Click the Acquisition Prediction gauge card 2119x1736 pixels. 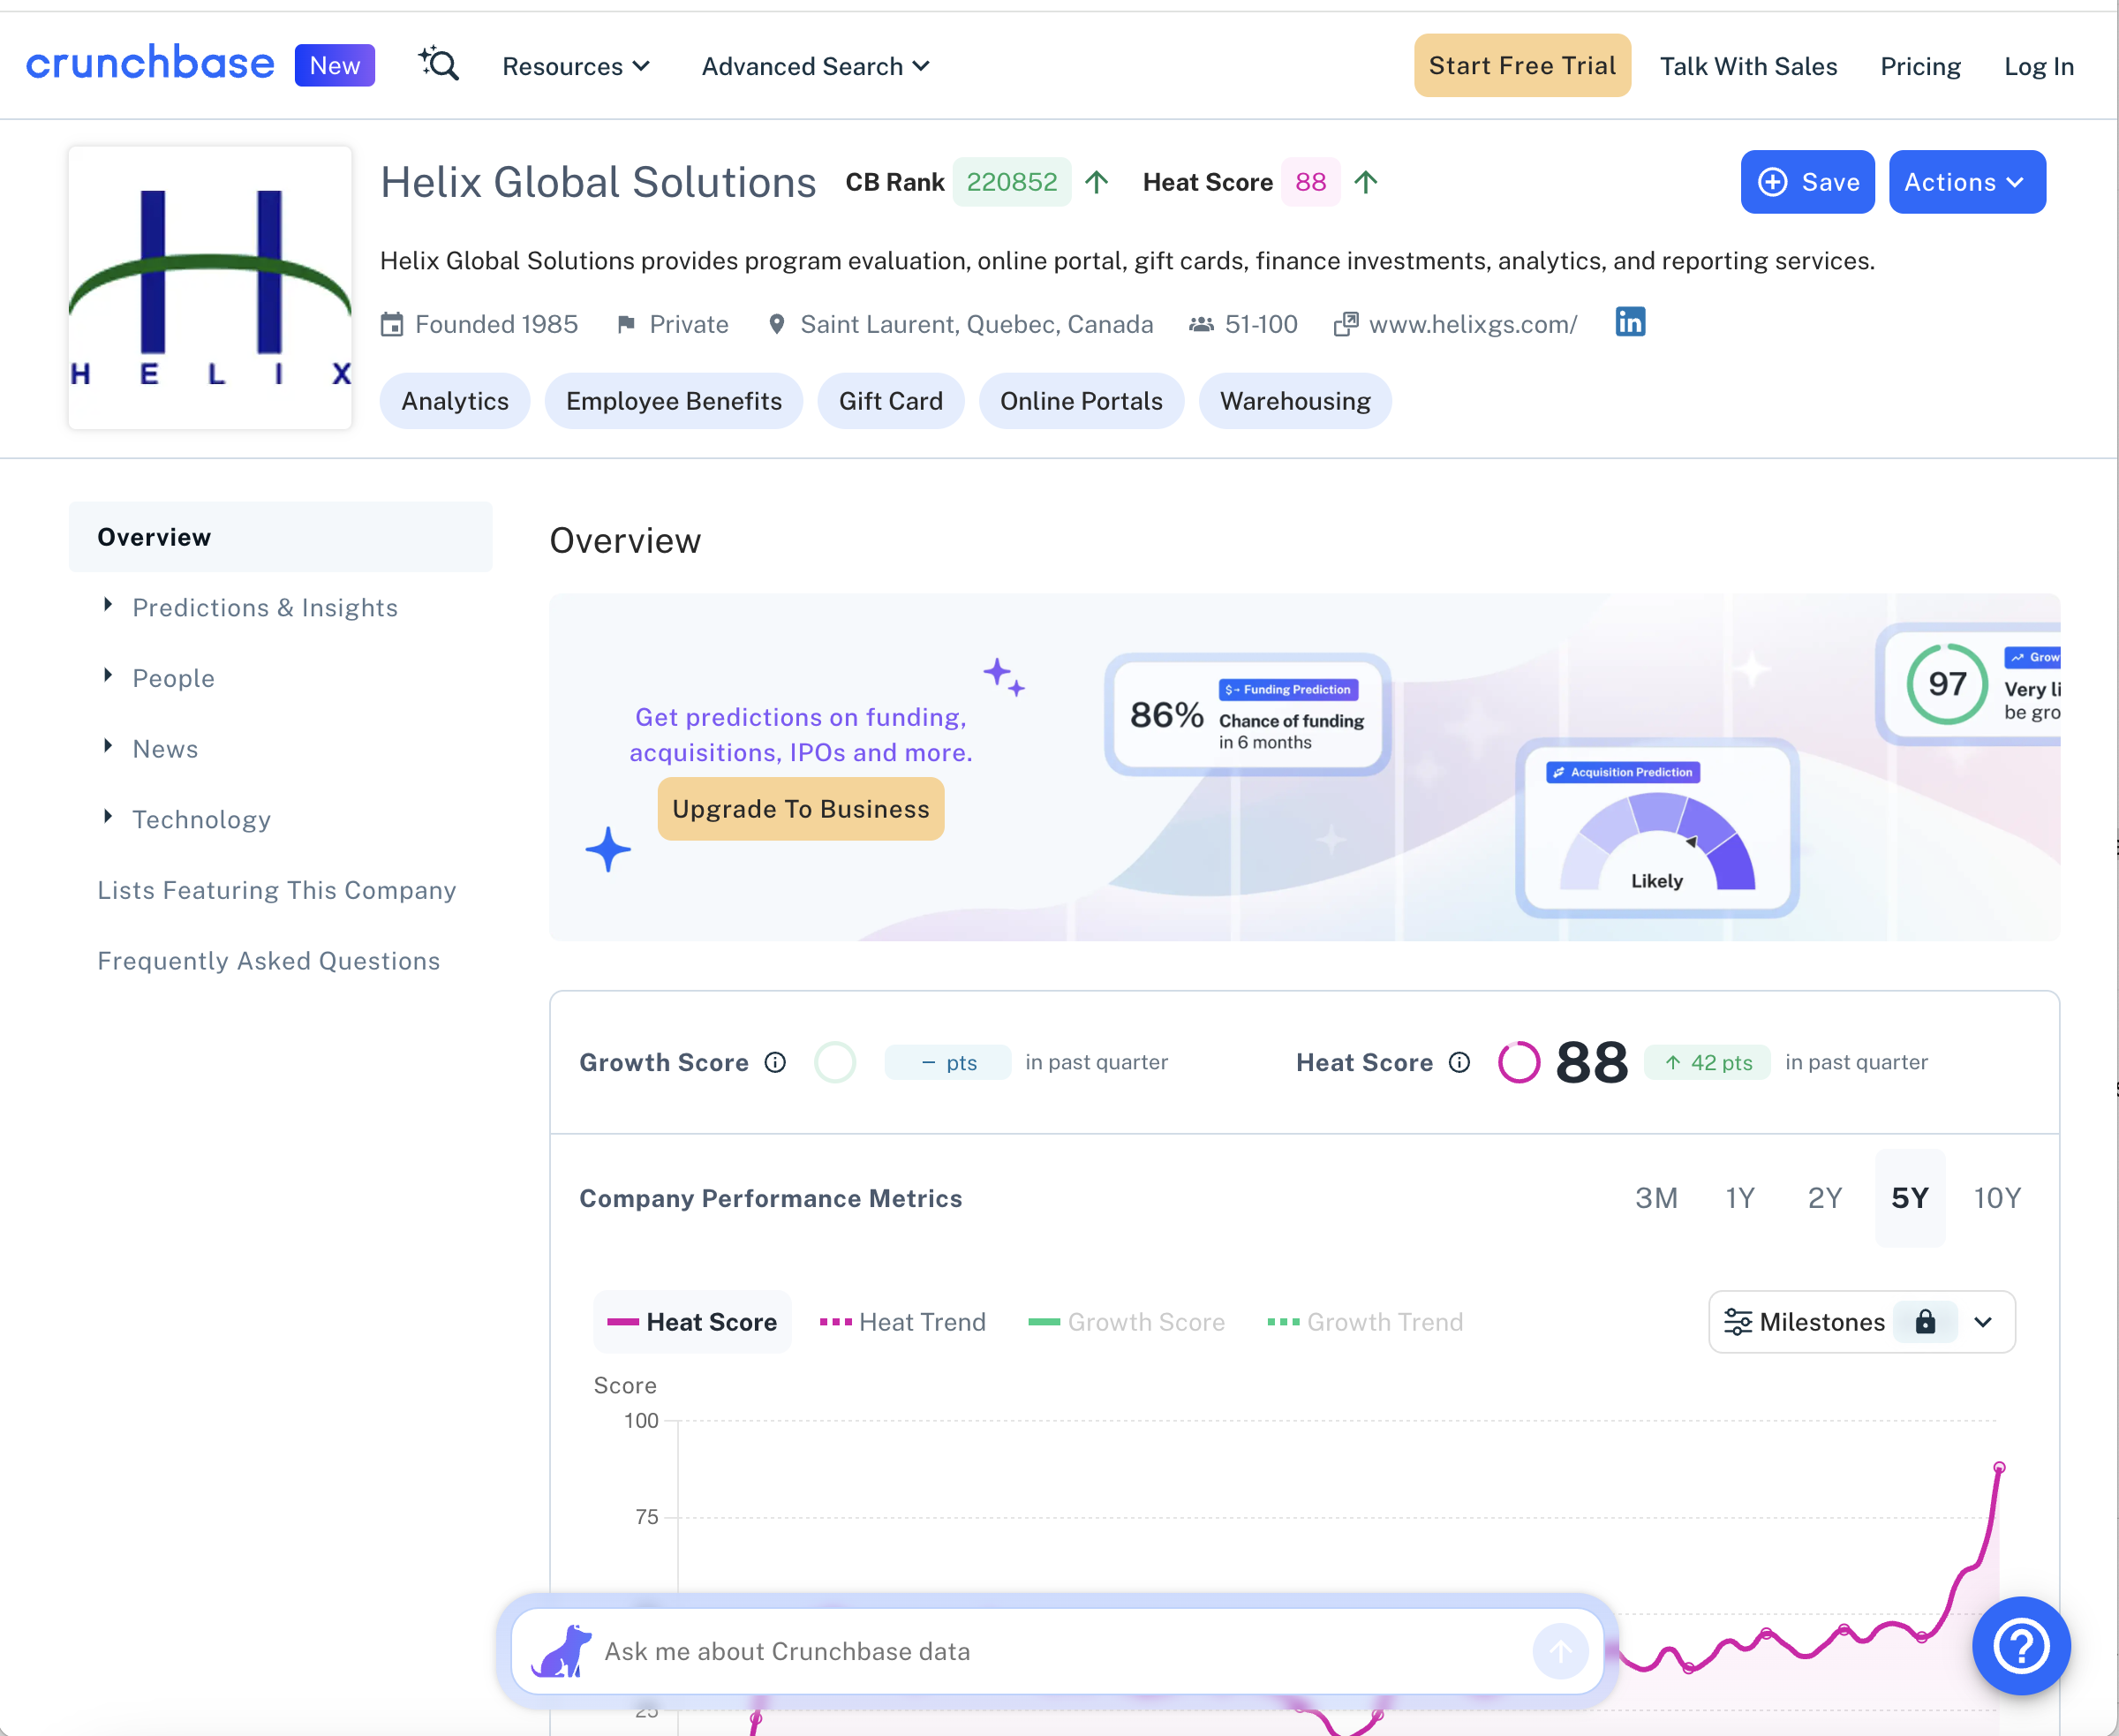(x=1657, y=828)
